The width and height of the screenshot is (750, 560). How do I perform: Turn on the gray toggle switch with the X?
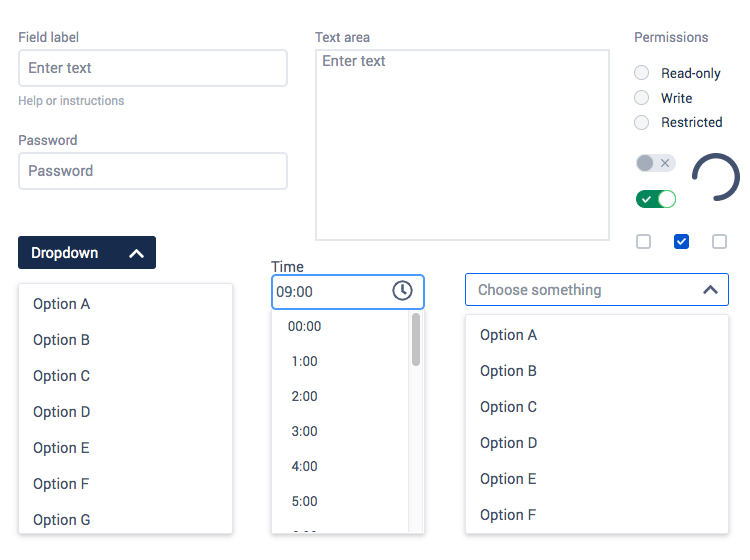point(656,163)
